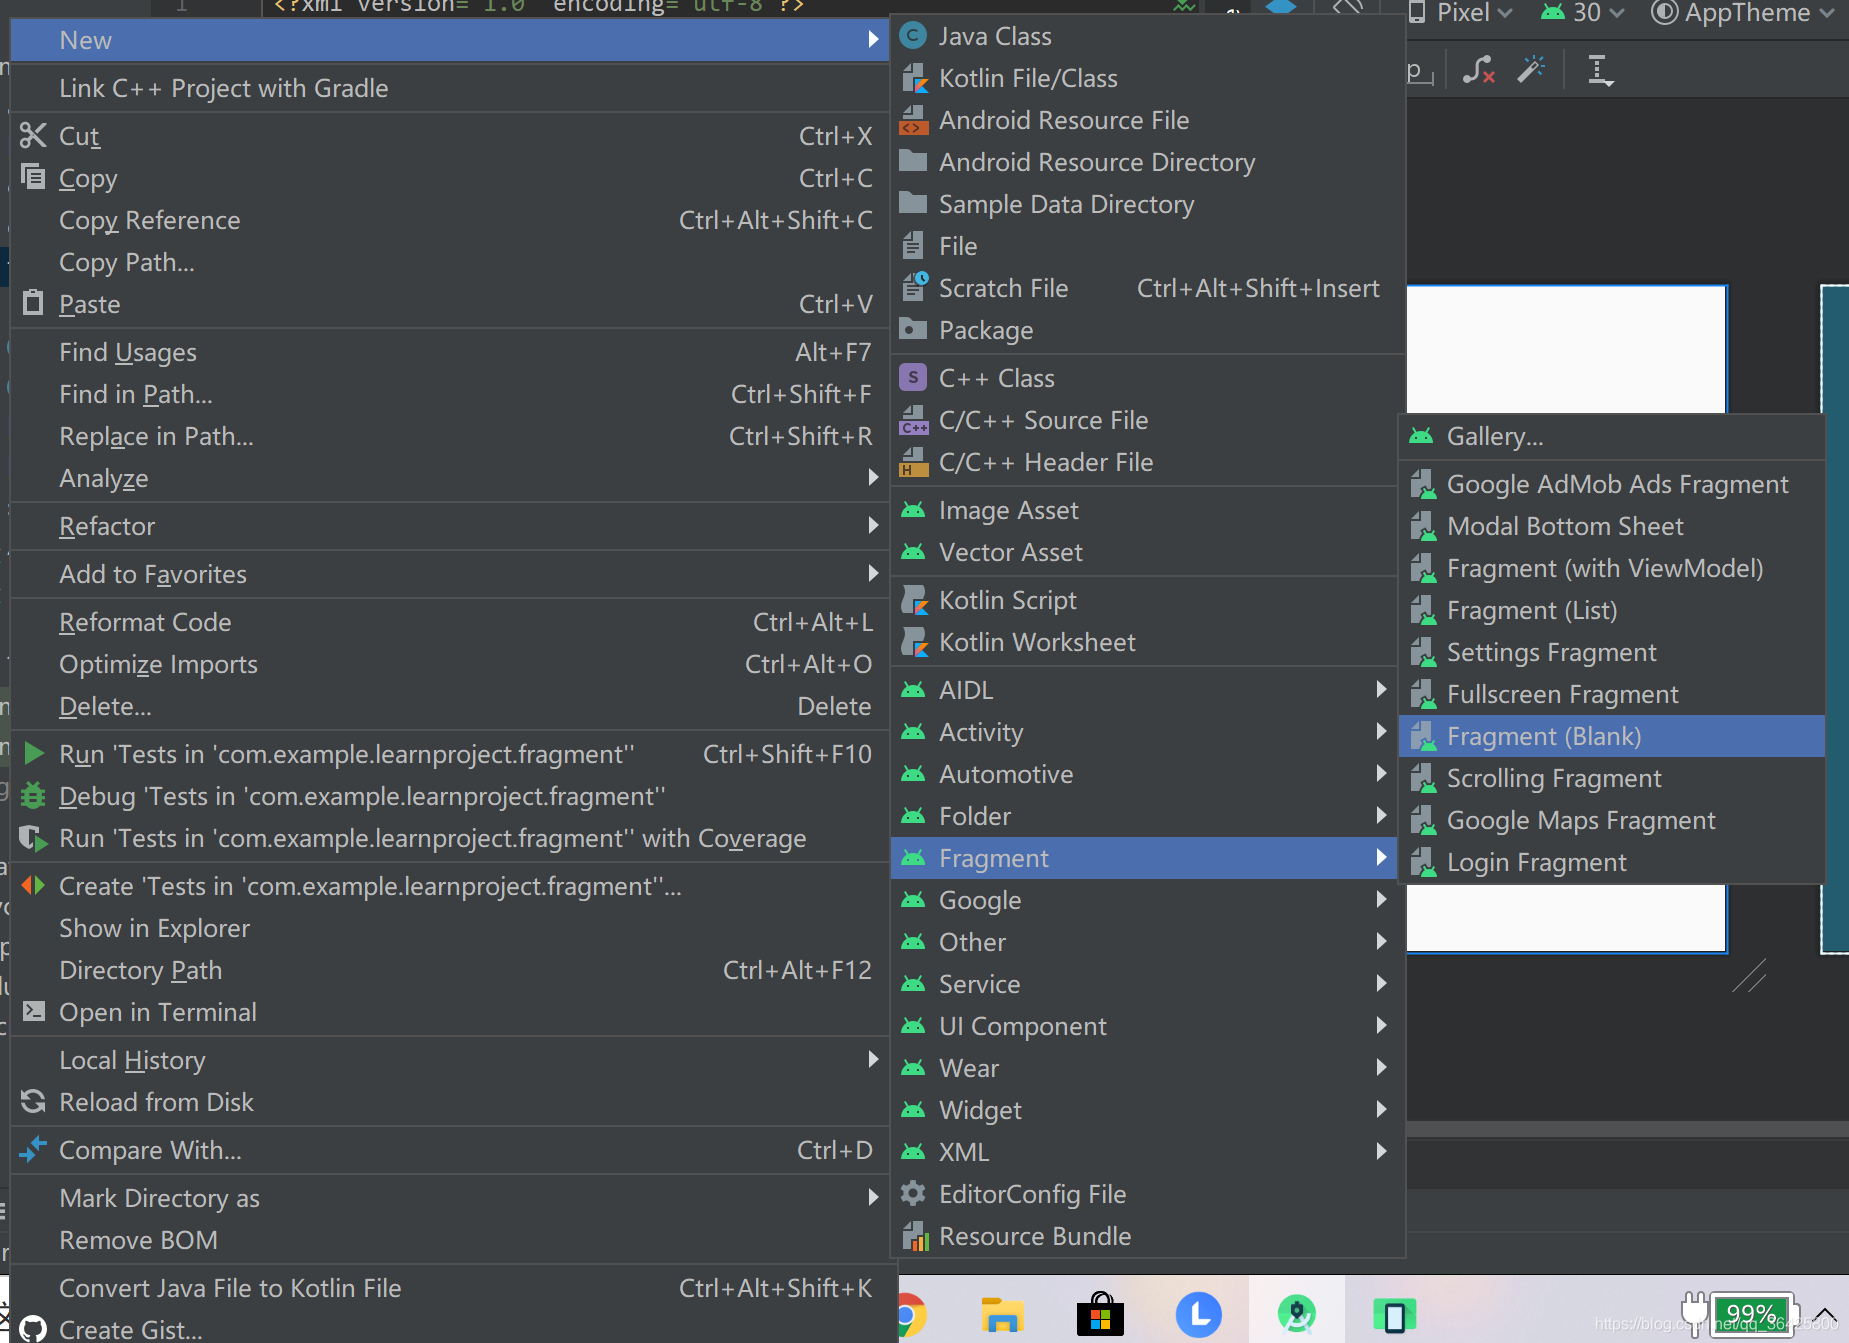Select Fragment (Blank) template
Screen dimensions: 1849x1343
pos(1612,736)
